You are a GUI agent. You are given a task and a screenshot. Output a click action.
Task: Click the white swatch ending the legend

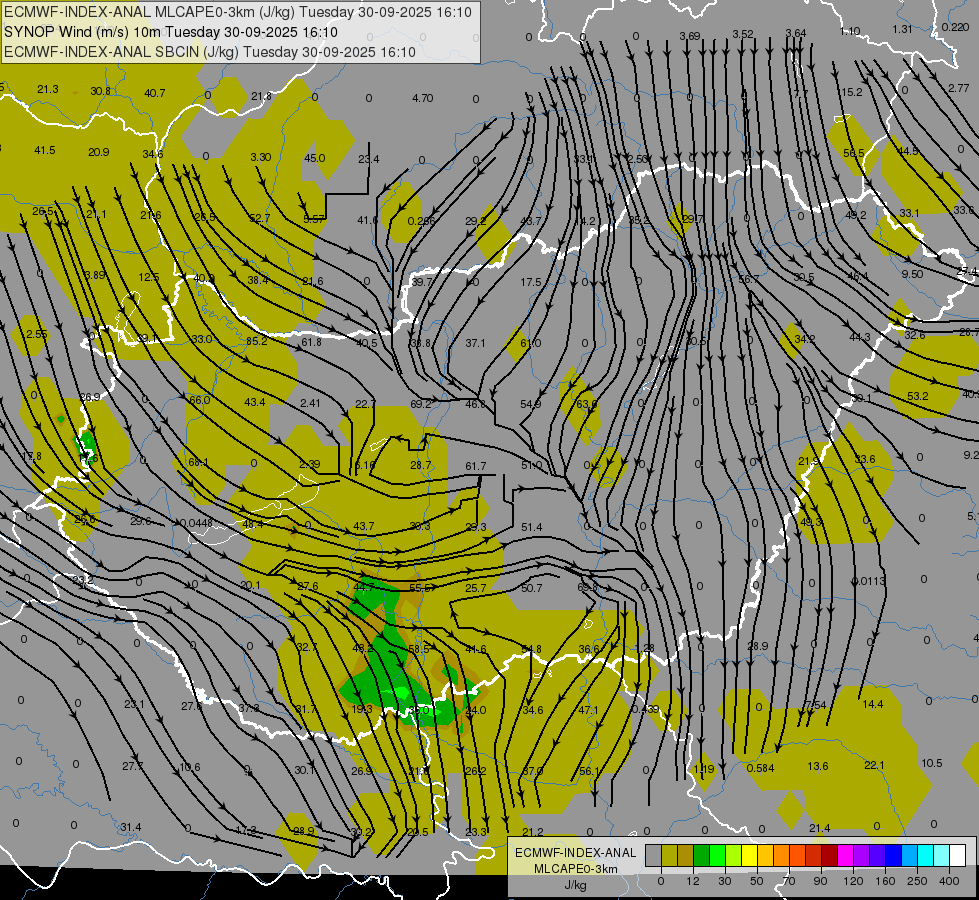point(957,855)
